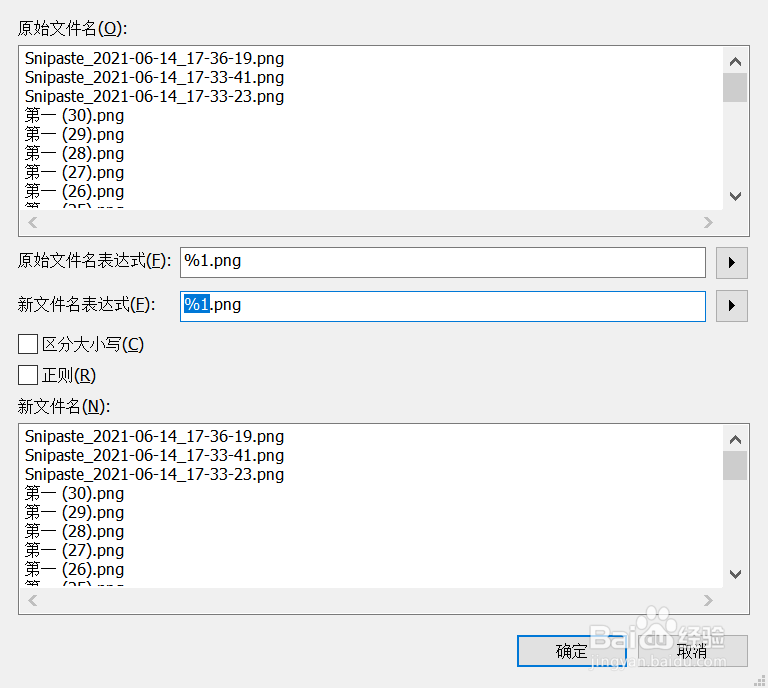Select Snipaste_2021-06-14_17-33-41.png in original list
Image resolution: width=768 pixels, height=688 pixels.
coord(154,77)
